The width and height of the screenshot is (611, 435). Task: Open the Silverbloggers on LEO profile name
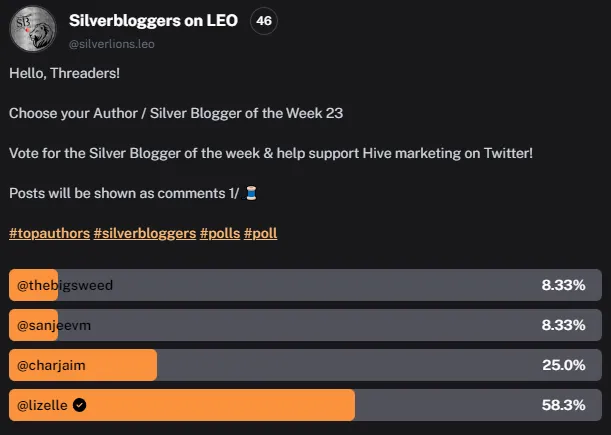coord(153,21)
